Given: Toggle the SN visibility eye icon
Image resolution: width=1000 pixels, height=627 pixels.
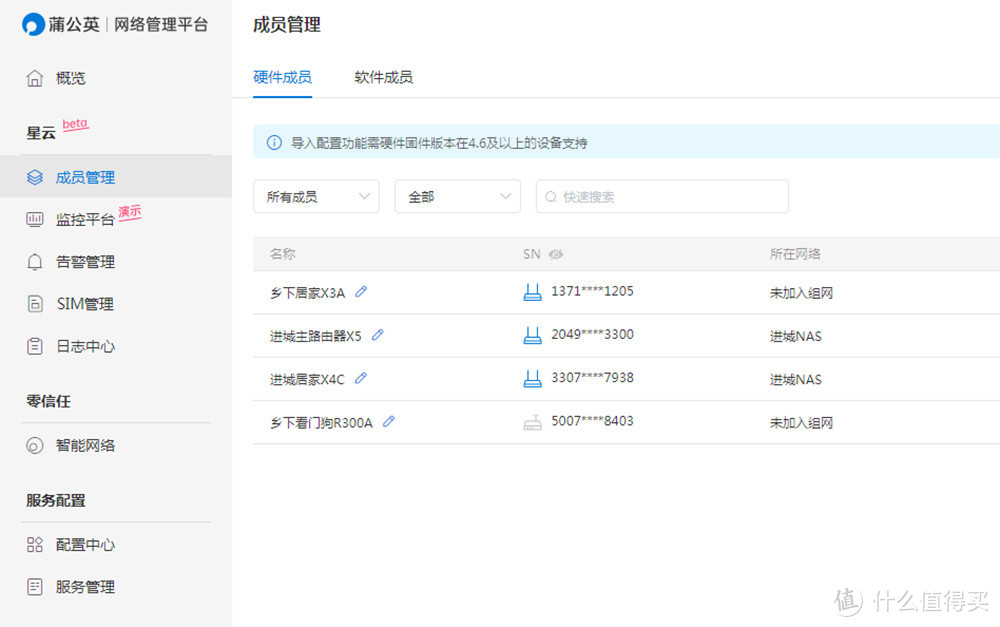Looking at the screenshot, I should tap(558, 254).
